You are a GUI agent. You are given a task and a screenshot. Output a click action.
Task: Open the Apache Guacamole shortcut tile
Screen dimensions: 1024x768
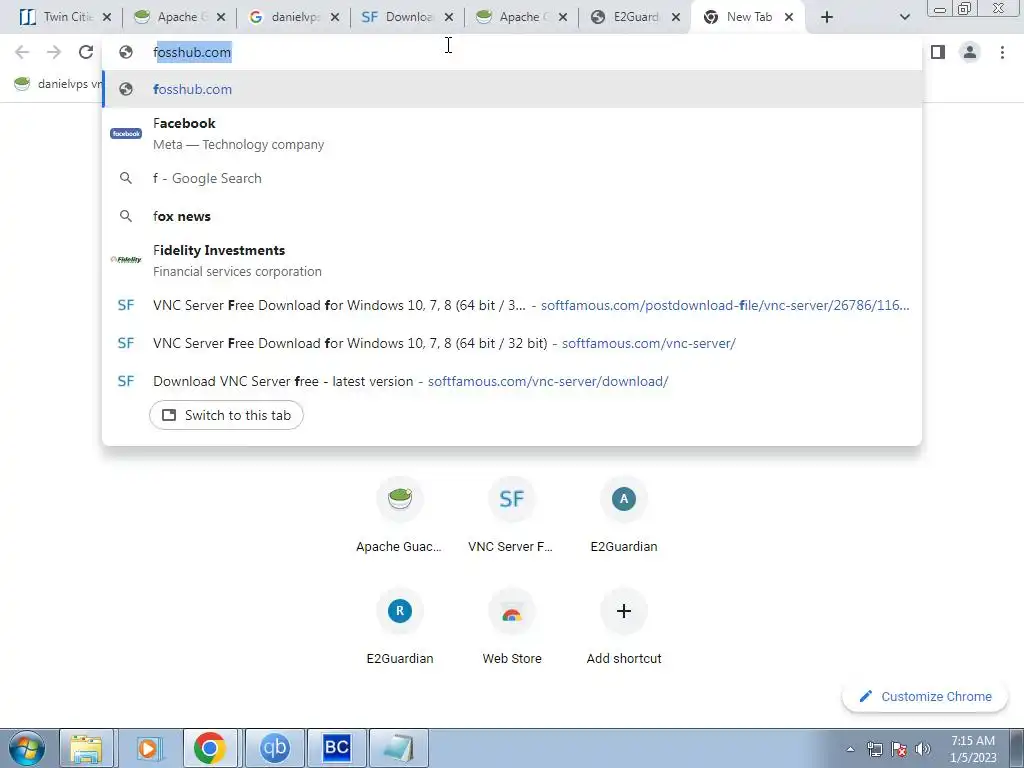(x=399, y=517)
